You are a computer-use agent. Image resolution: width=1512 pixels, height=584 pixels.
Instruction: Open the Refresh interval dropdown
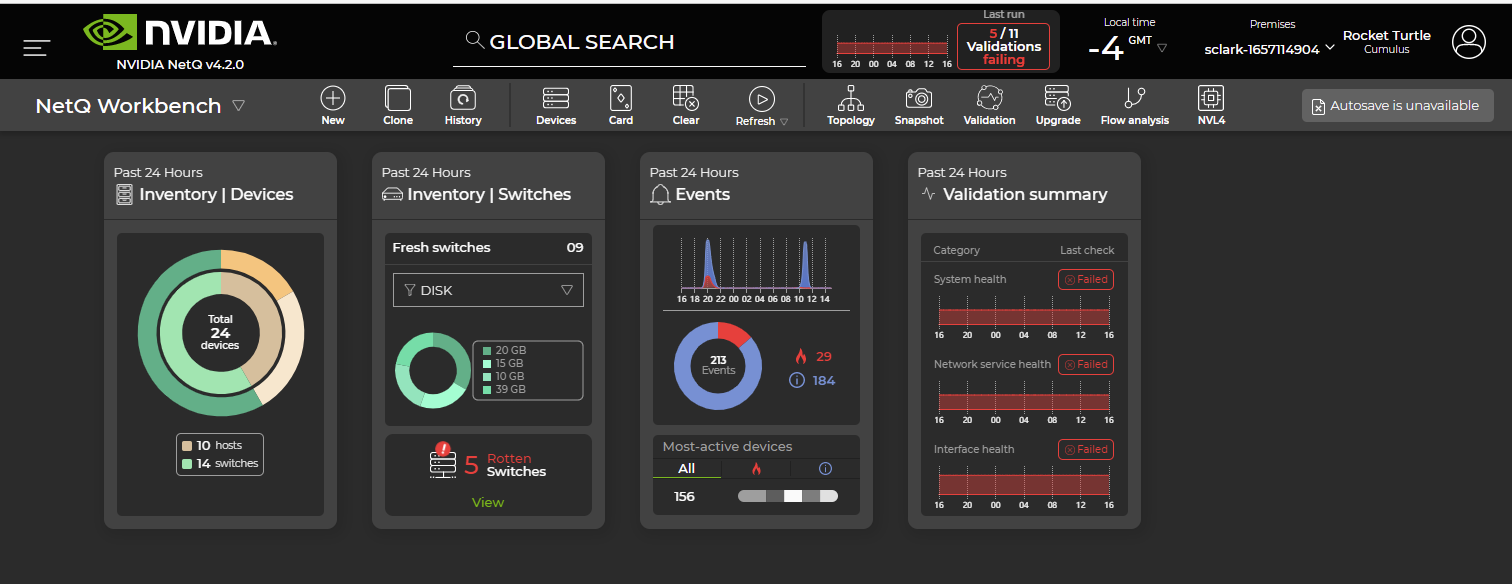784,122
